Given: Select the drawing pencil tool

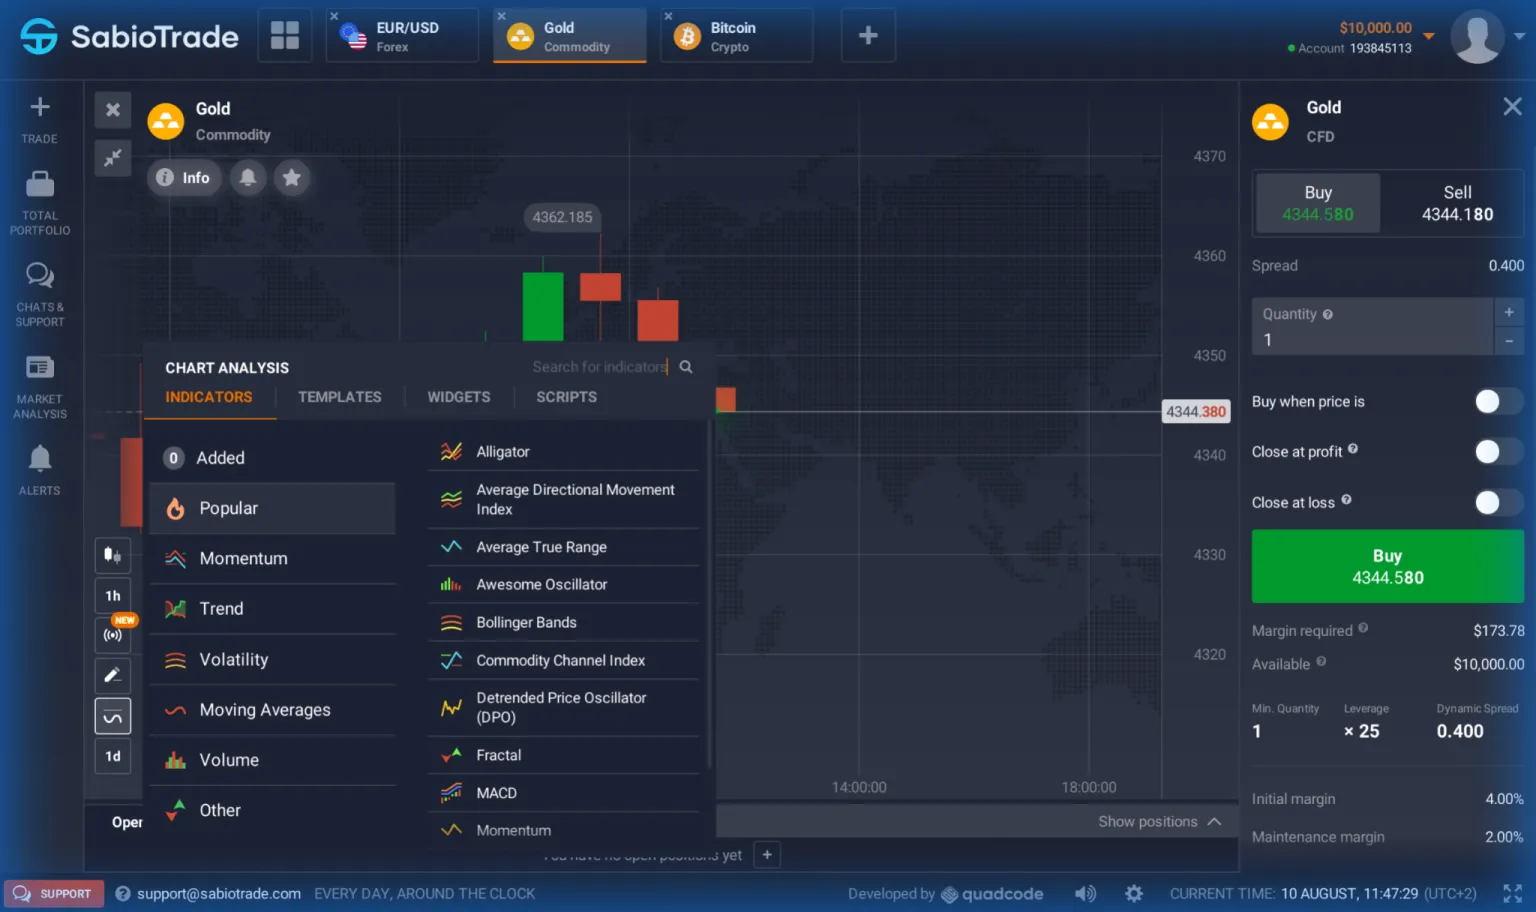Looking at the screenshot, I should [113, 675].
